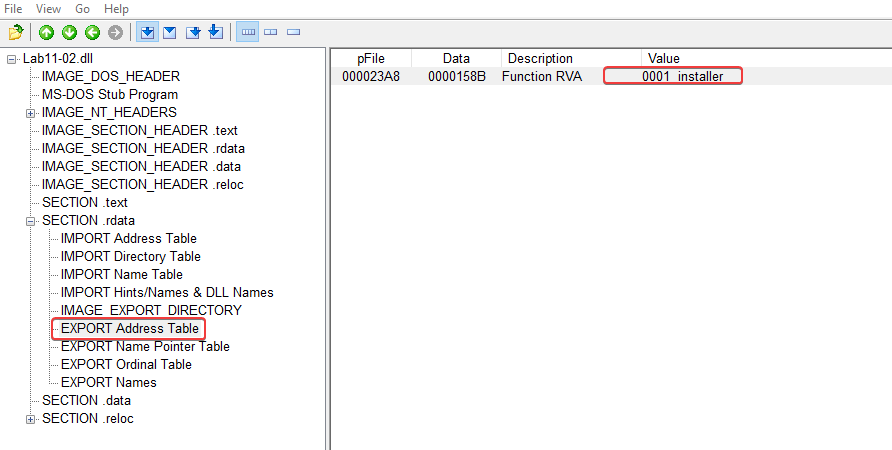Viewport: 892px width, 450px height.
Task: Open IMAGE_EXPORT_DIRECTORY item
Action: (151, 311)
